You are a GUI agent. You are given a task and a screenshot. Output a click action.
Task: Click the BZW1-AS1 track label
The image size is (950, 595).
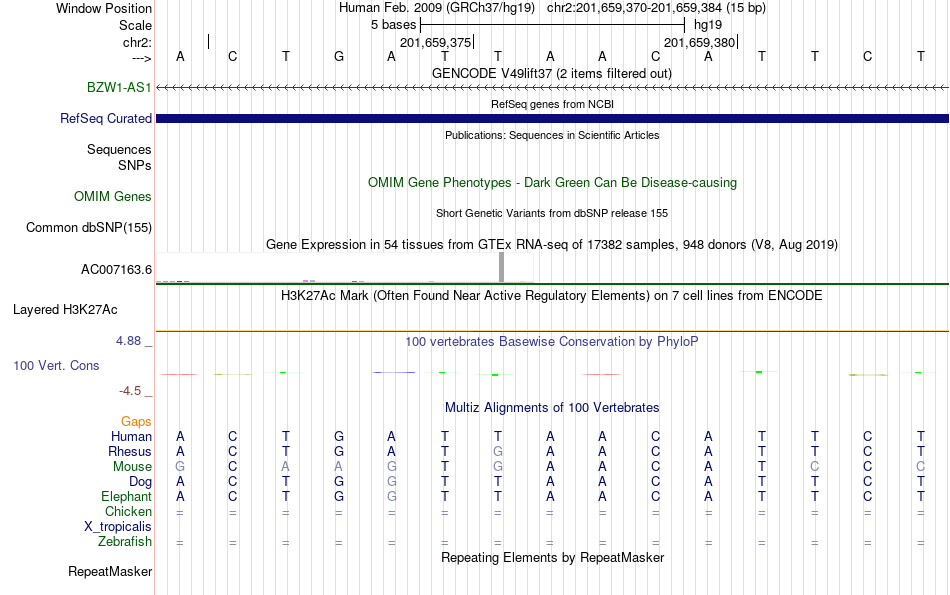(x=119, y=87)
